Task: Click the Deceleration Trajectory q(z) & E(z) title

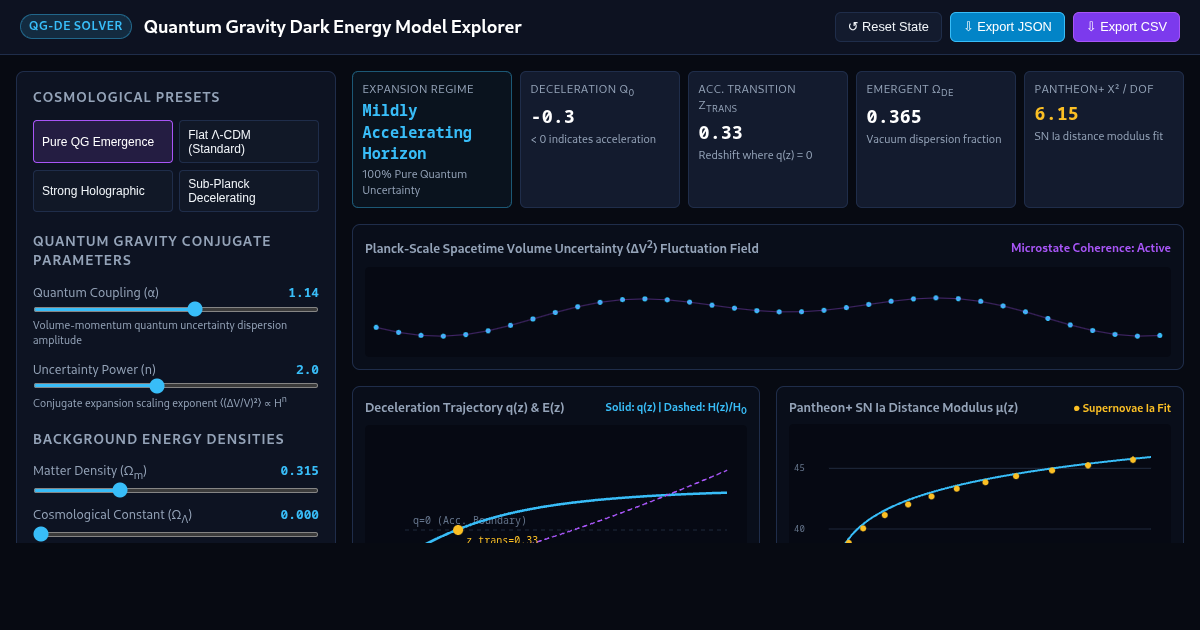Action: click(x=465, y=408)
